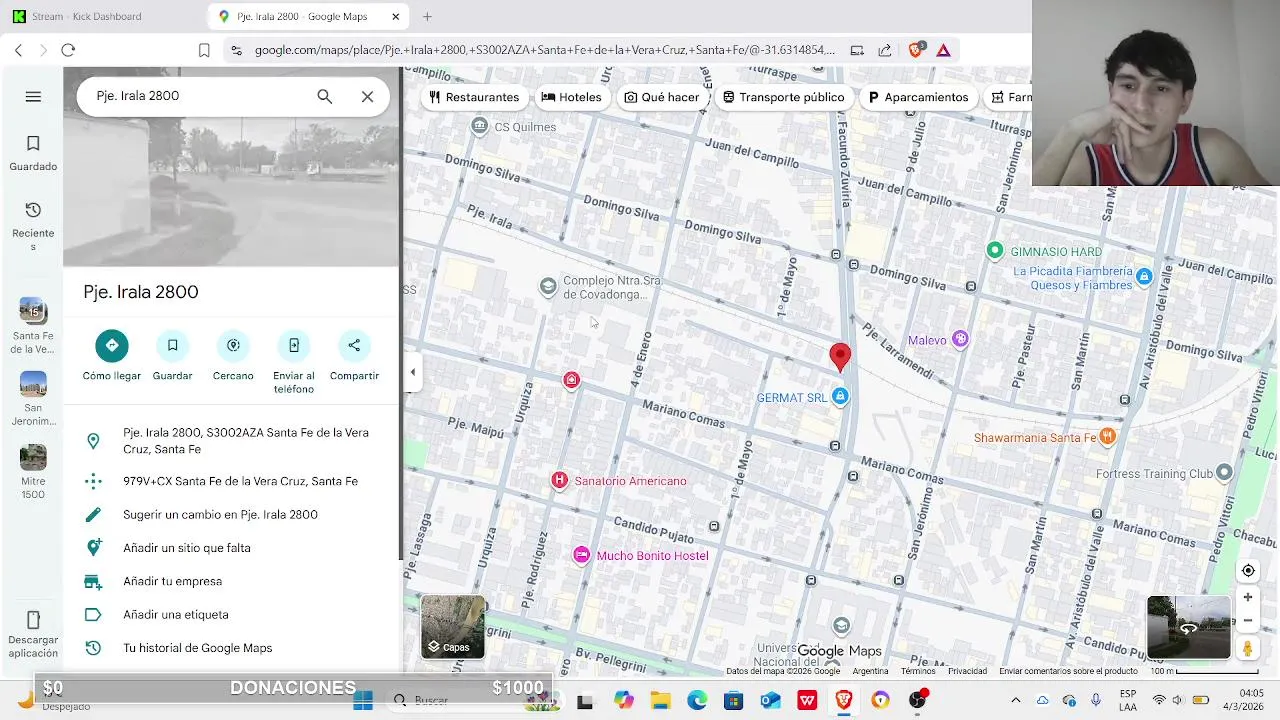The height and width of the screenshot is (720, 1280).
Task: Click the GERMAT SRL shop marker
Action: tap(840, 397)
